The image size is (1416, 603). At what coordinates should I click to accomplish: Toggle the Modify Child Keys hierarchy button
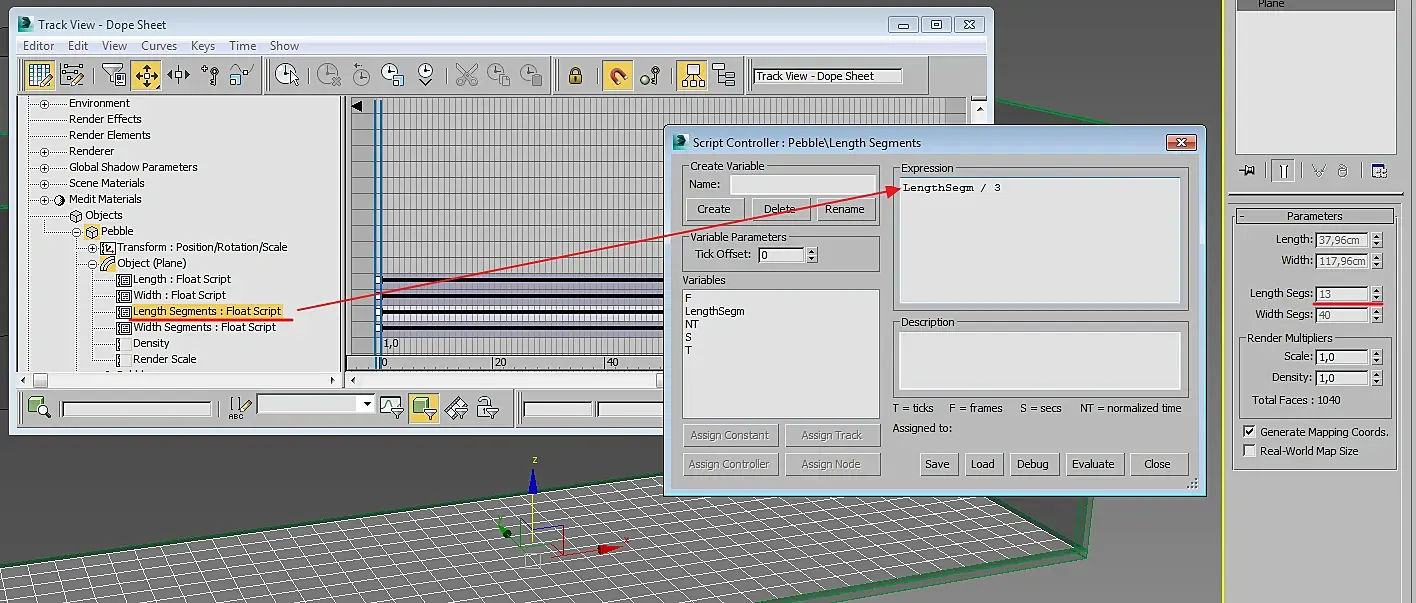pyautogui.click(x=723, y=75)
